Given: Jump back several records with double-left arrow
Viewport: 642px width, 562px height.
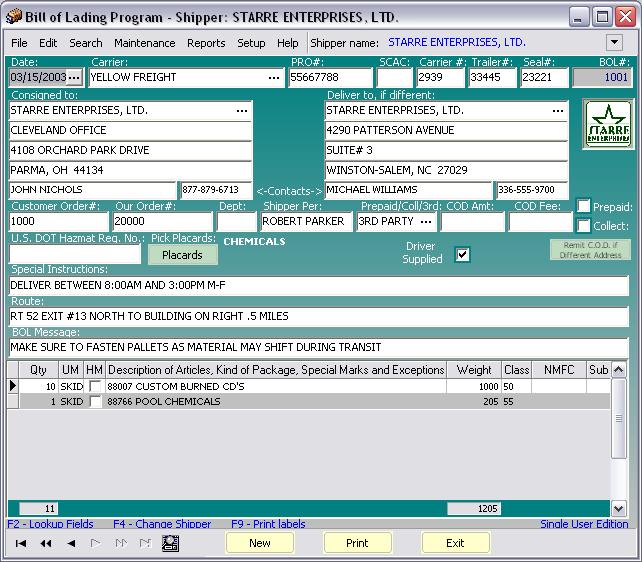Looking at the screenshot, I should click(x=46, y=543).
